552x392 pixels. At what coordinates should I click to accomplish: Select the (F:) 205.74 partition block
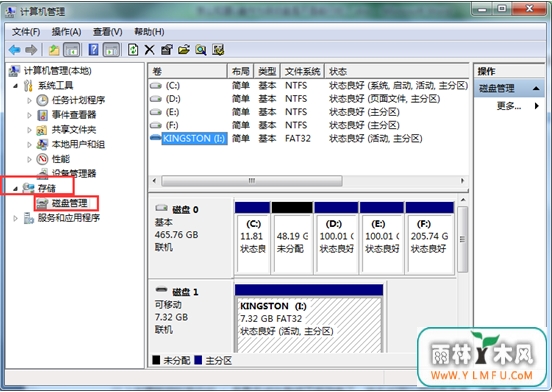(430, 238)
